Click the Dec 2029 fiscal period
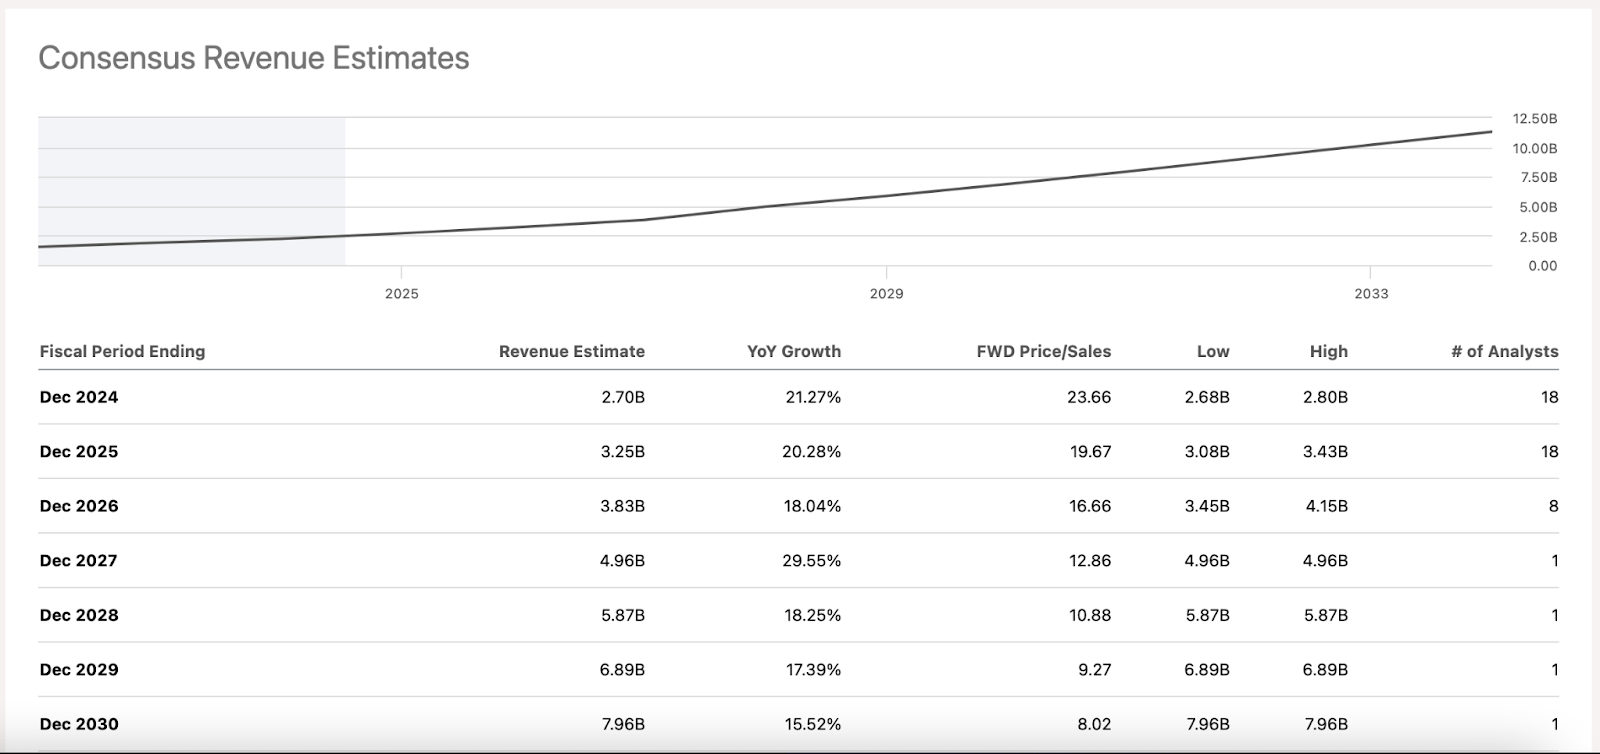The height and width of the screenshot is (754, 1600). point(79,670)
